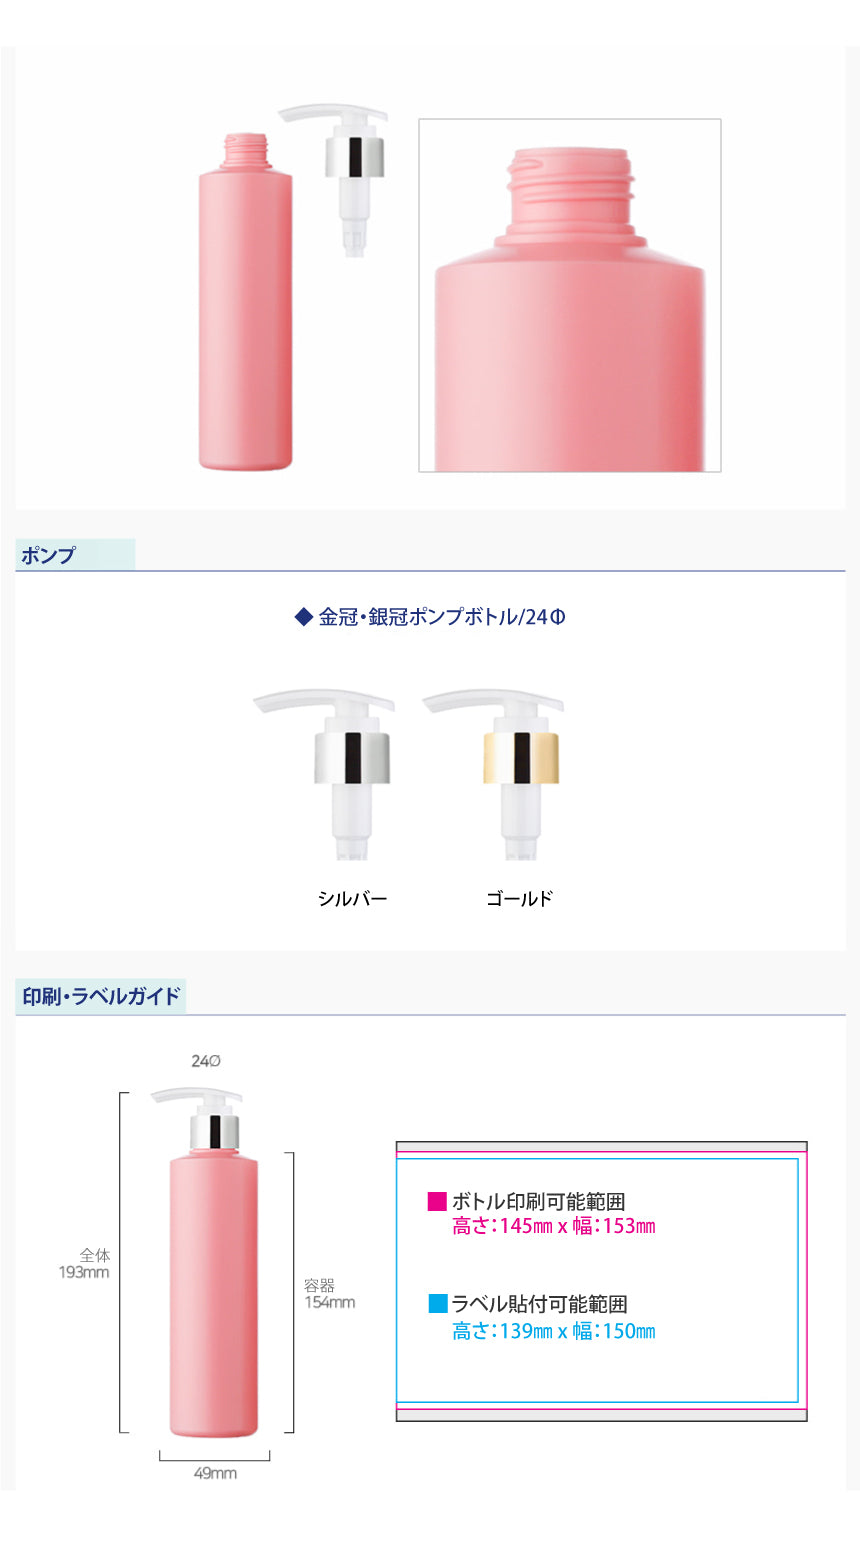Click the シルバー label

coord(352,898)
